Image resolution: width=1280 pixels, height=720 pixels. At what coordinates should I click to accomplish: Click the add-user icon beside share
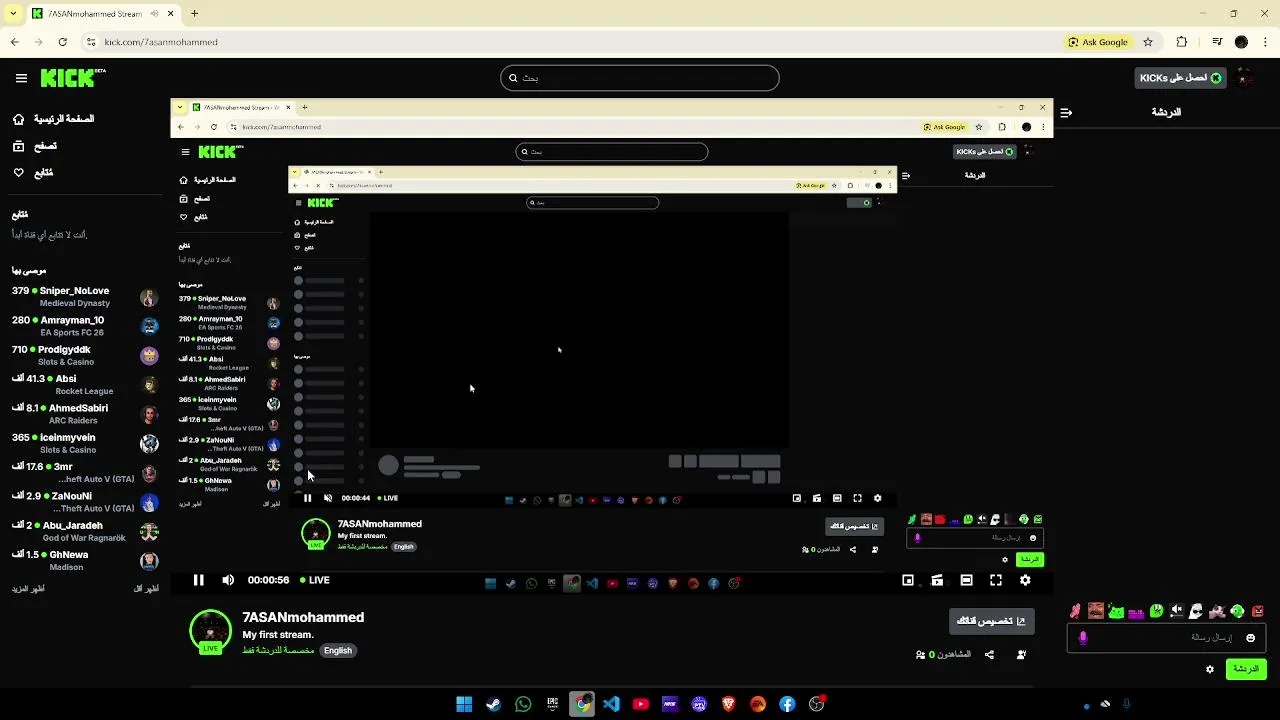tap(1021, 655)
